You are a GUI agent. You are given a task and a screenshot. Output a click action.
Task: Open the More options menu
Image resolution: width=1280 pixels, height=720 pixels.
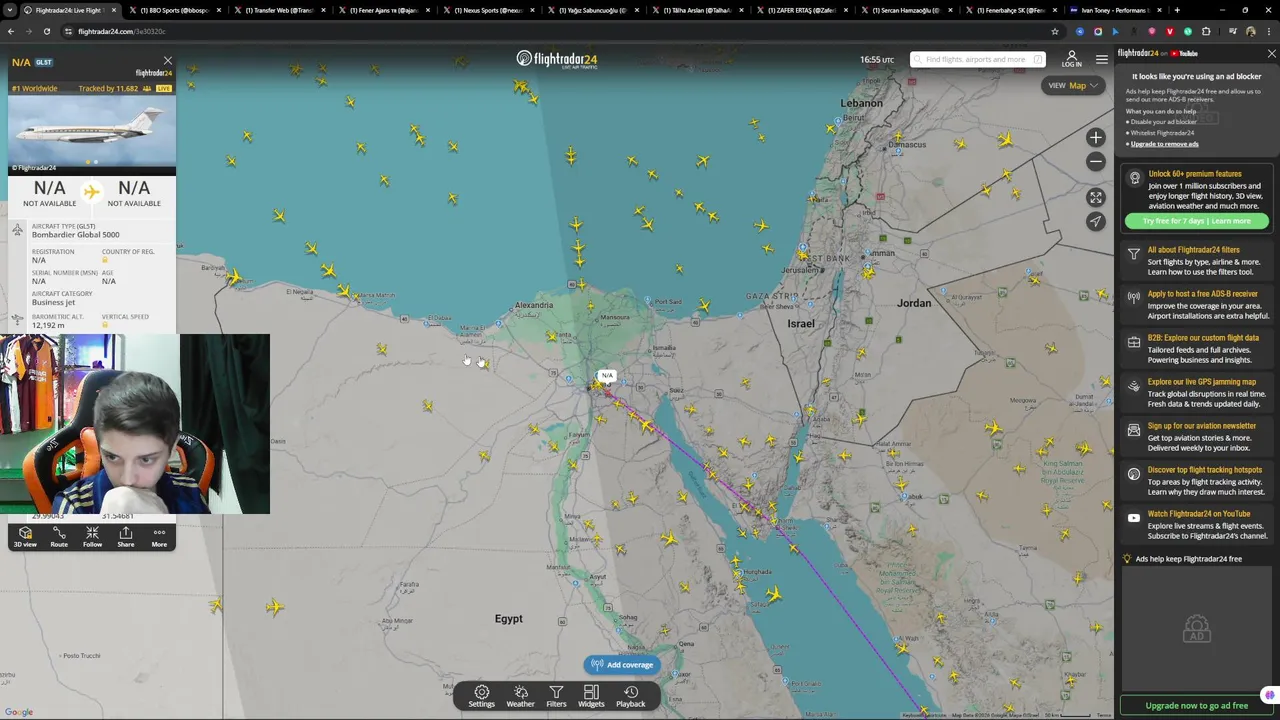pos(159,537)
